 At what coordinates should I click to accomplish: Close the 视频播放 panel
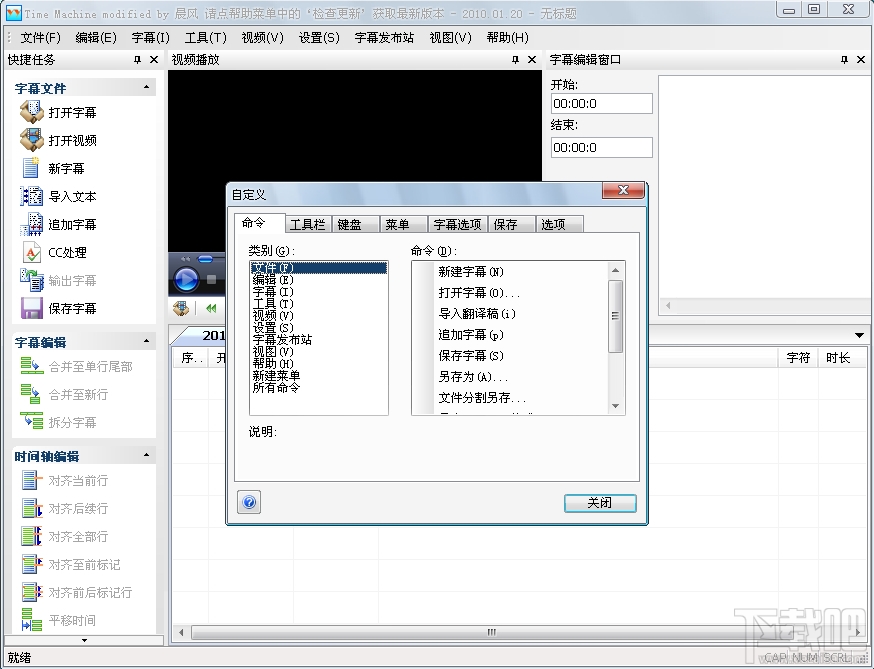[532, 60]
